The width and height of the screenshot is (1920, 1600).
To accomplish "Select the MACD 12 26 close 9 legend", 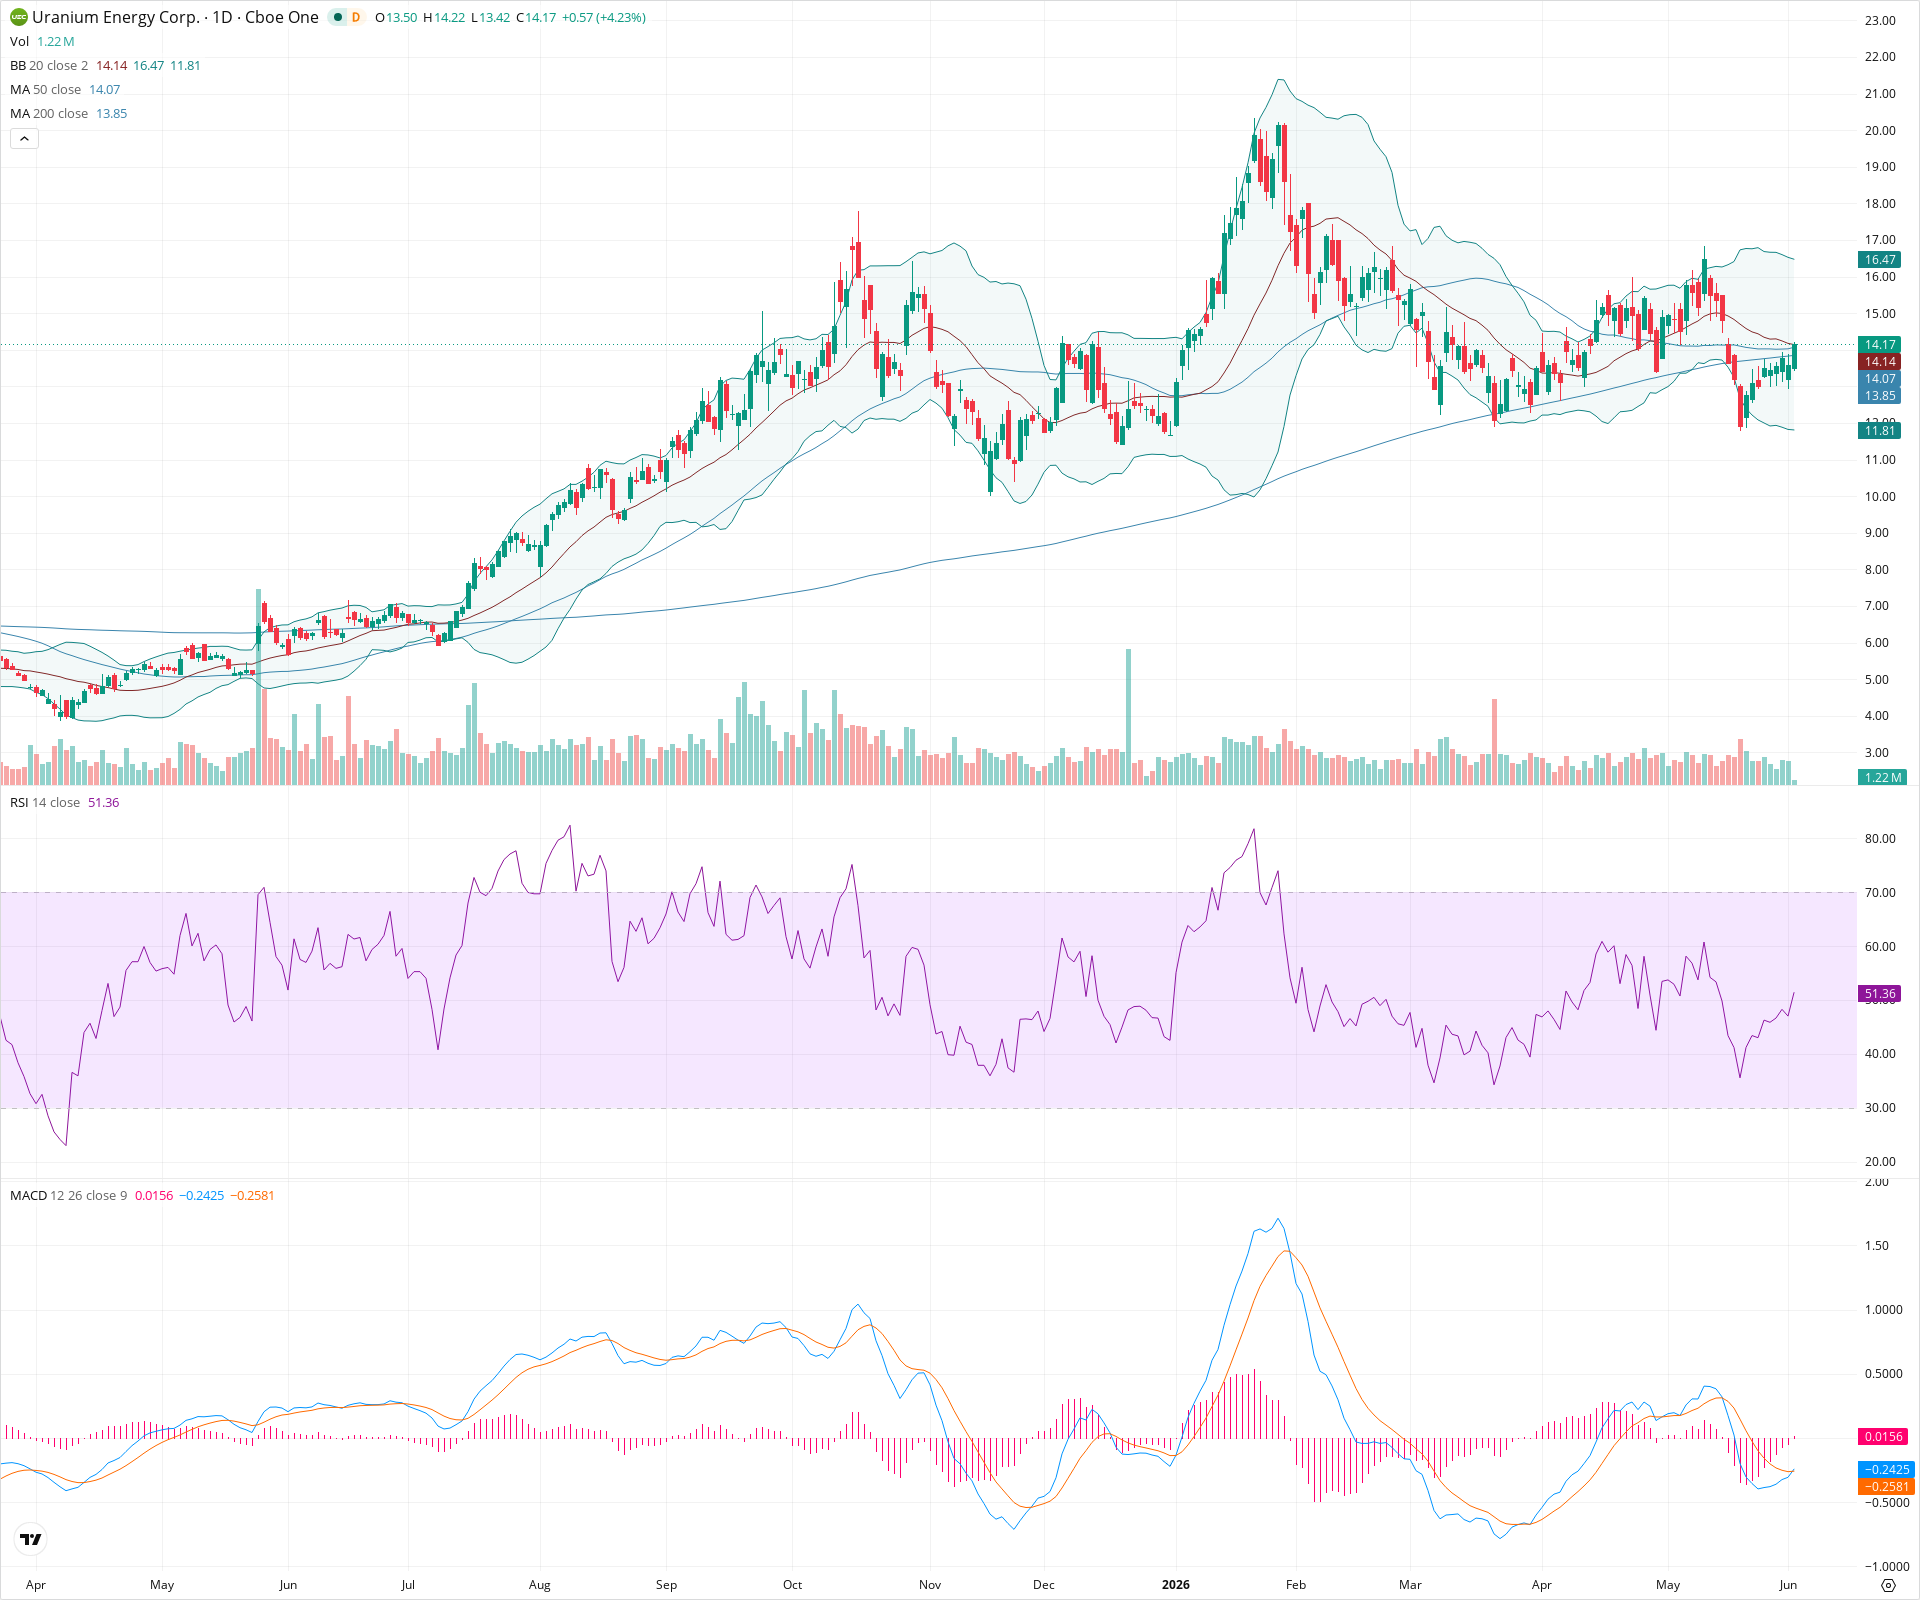I will [69, 1195].
